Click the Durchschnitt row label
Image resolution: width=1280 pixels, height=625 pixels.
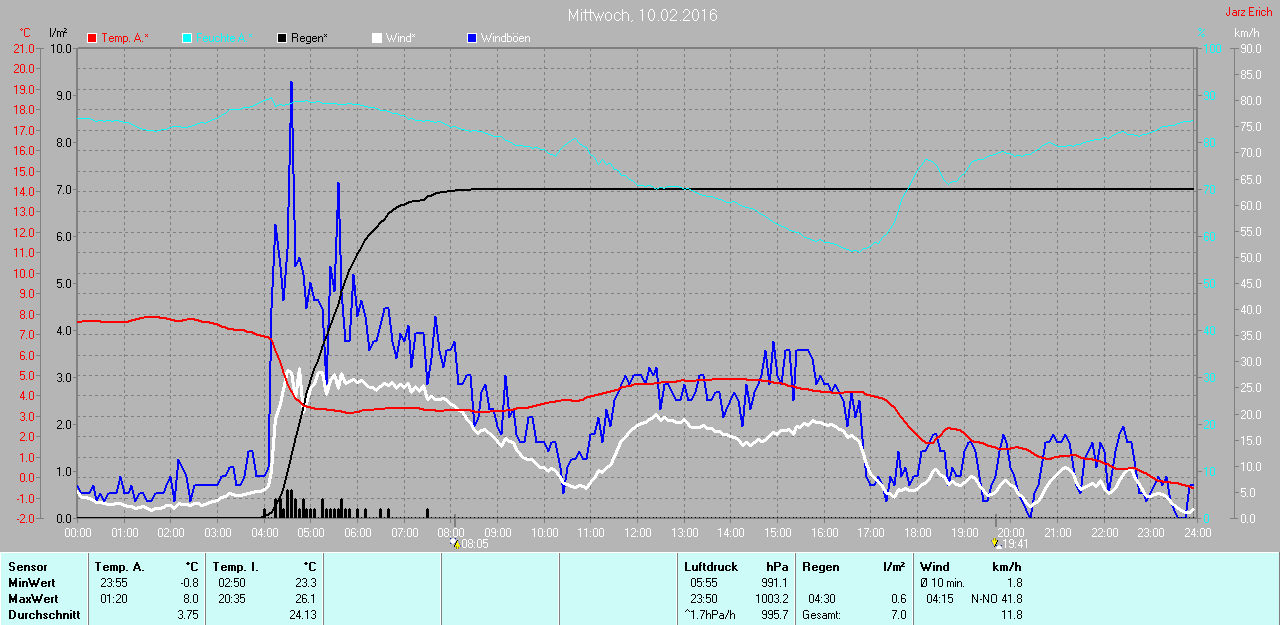pos(43,615)
